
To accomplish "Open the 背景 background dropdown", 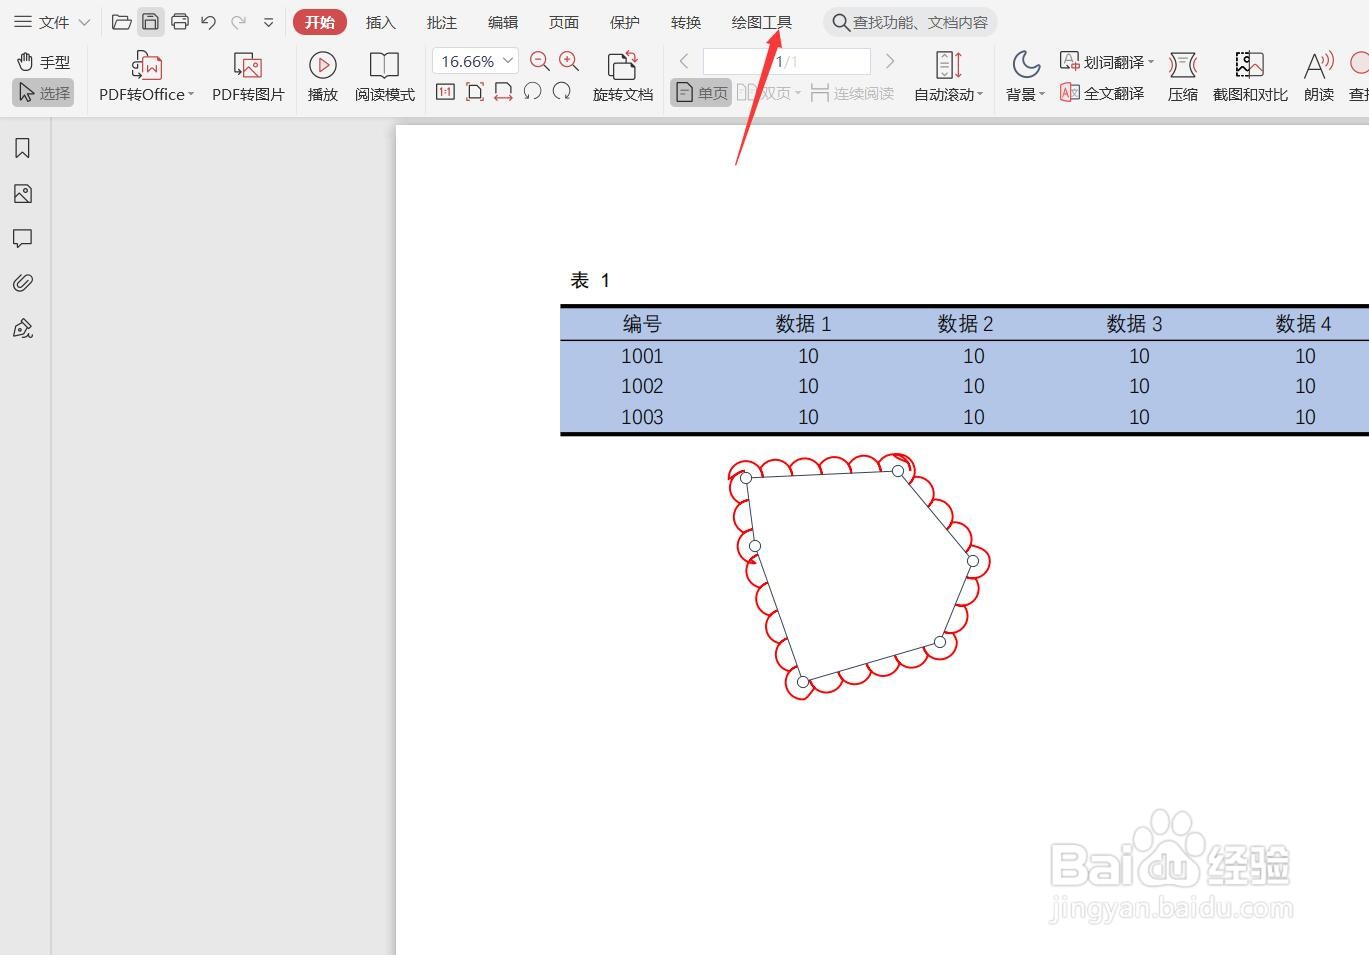I will point(1025,77).
